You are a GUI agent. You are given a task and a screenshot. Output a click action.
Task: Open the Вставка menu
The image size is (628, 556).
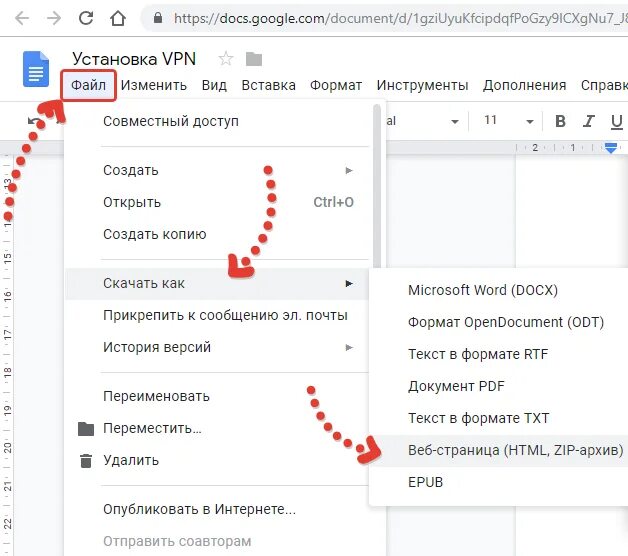[268, 85]
